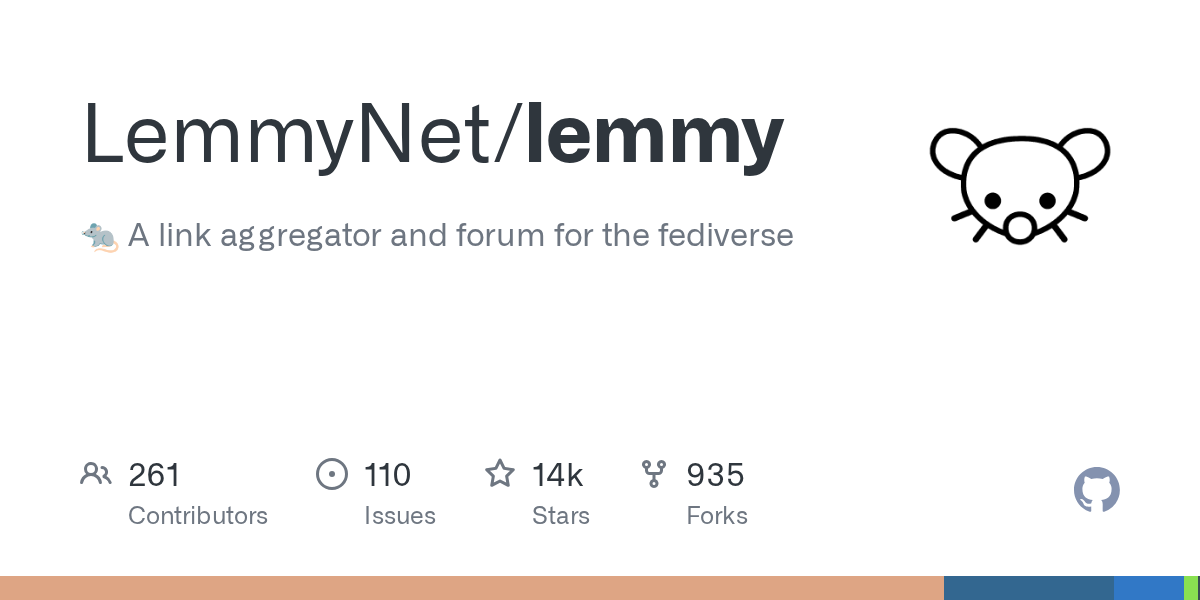Open the Issues label
This screenshot has width=1200, height=600.
pyautogui.click(x=400, y=516)
